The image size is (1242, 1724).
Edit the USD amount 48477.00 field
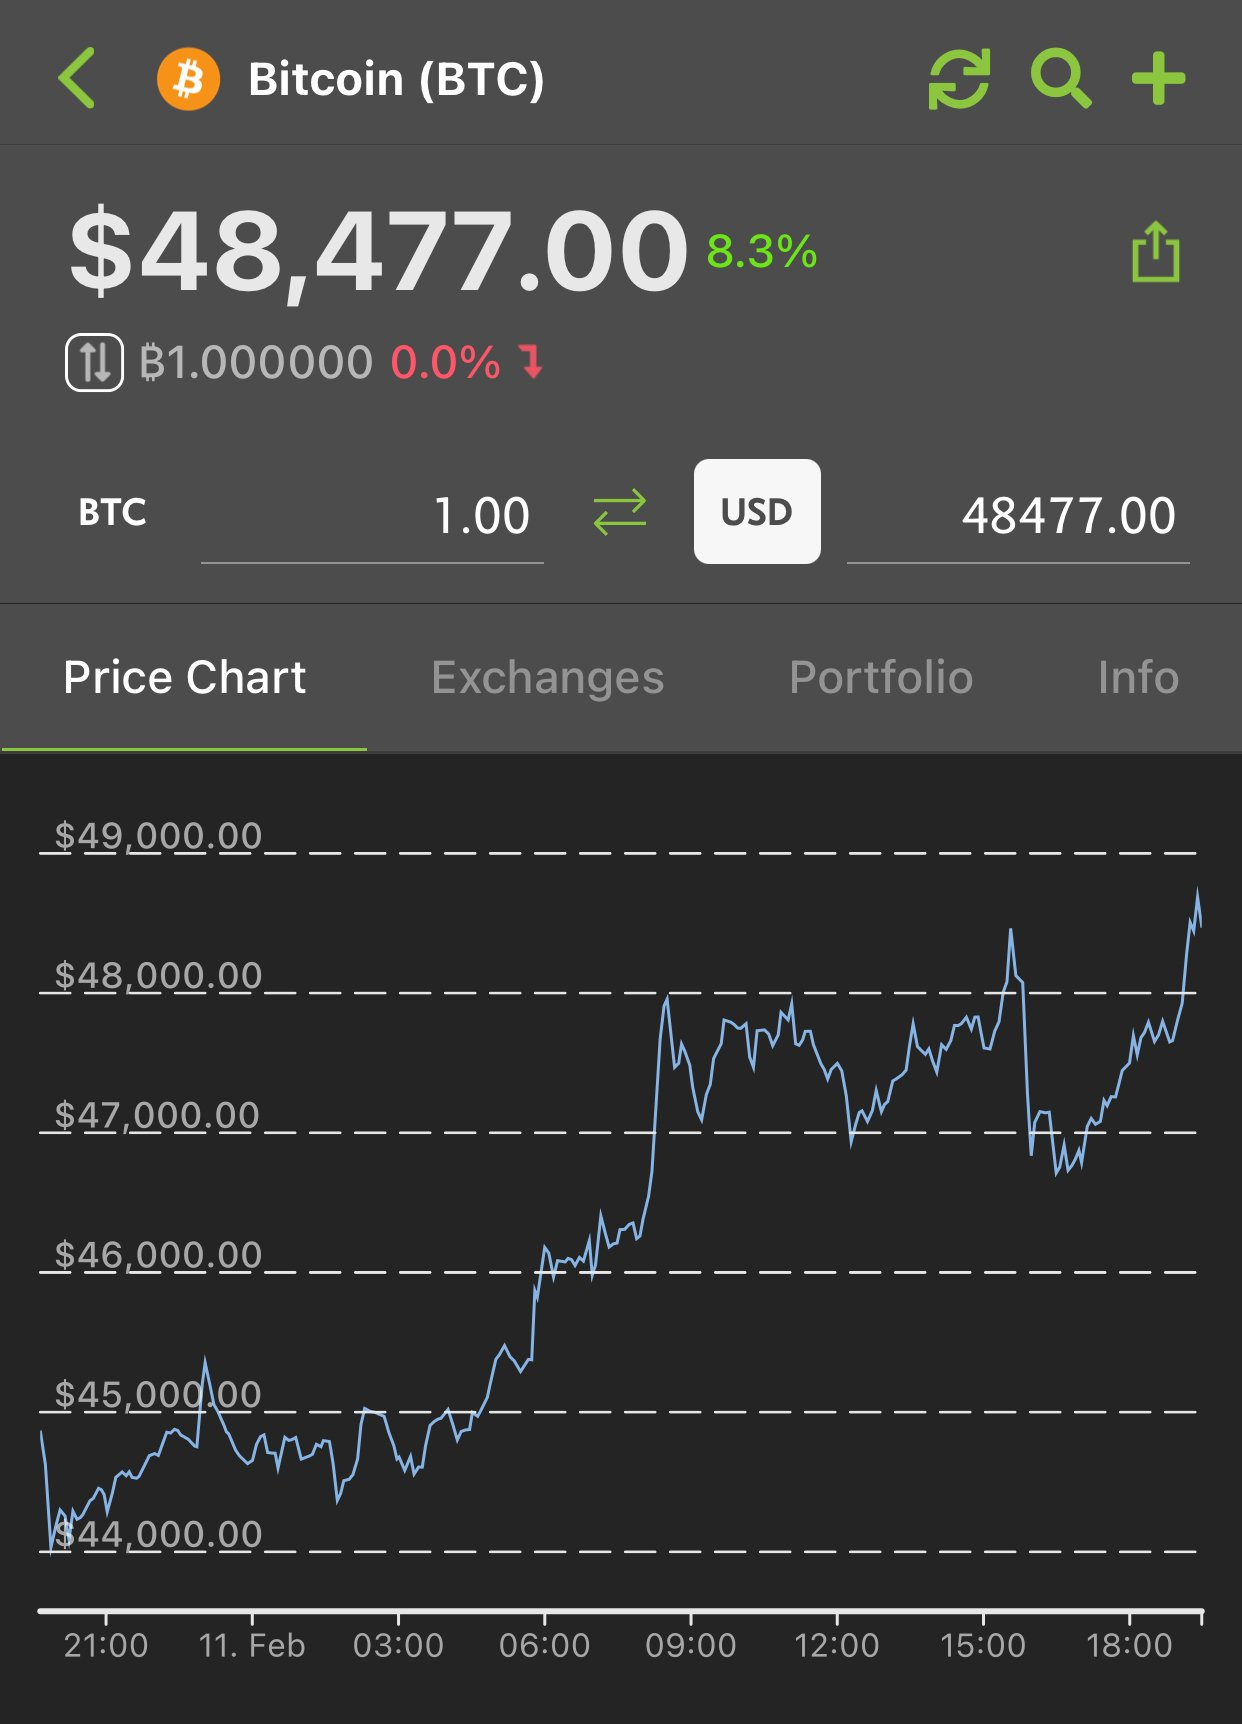(1018, 517)
